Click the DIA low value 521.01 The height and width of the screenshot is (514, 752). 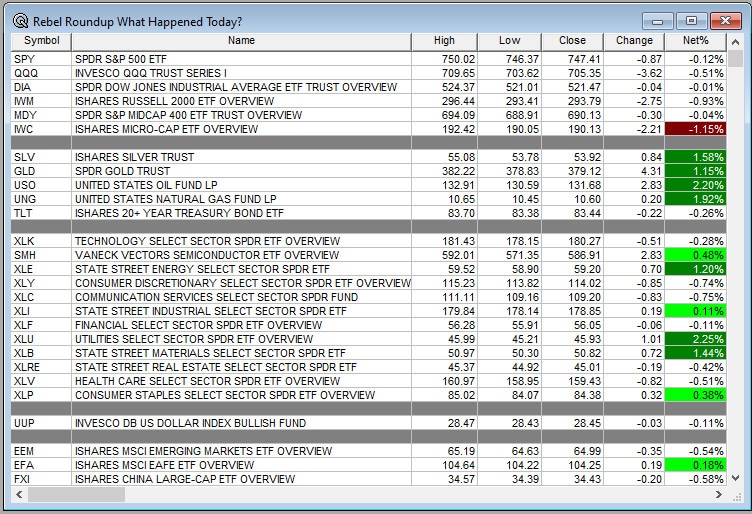click(x=509, y=87)
